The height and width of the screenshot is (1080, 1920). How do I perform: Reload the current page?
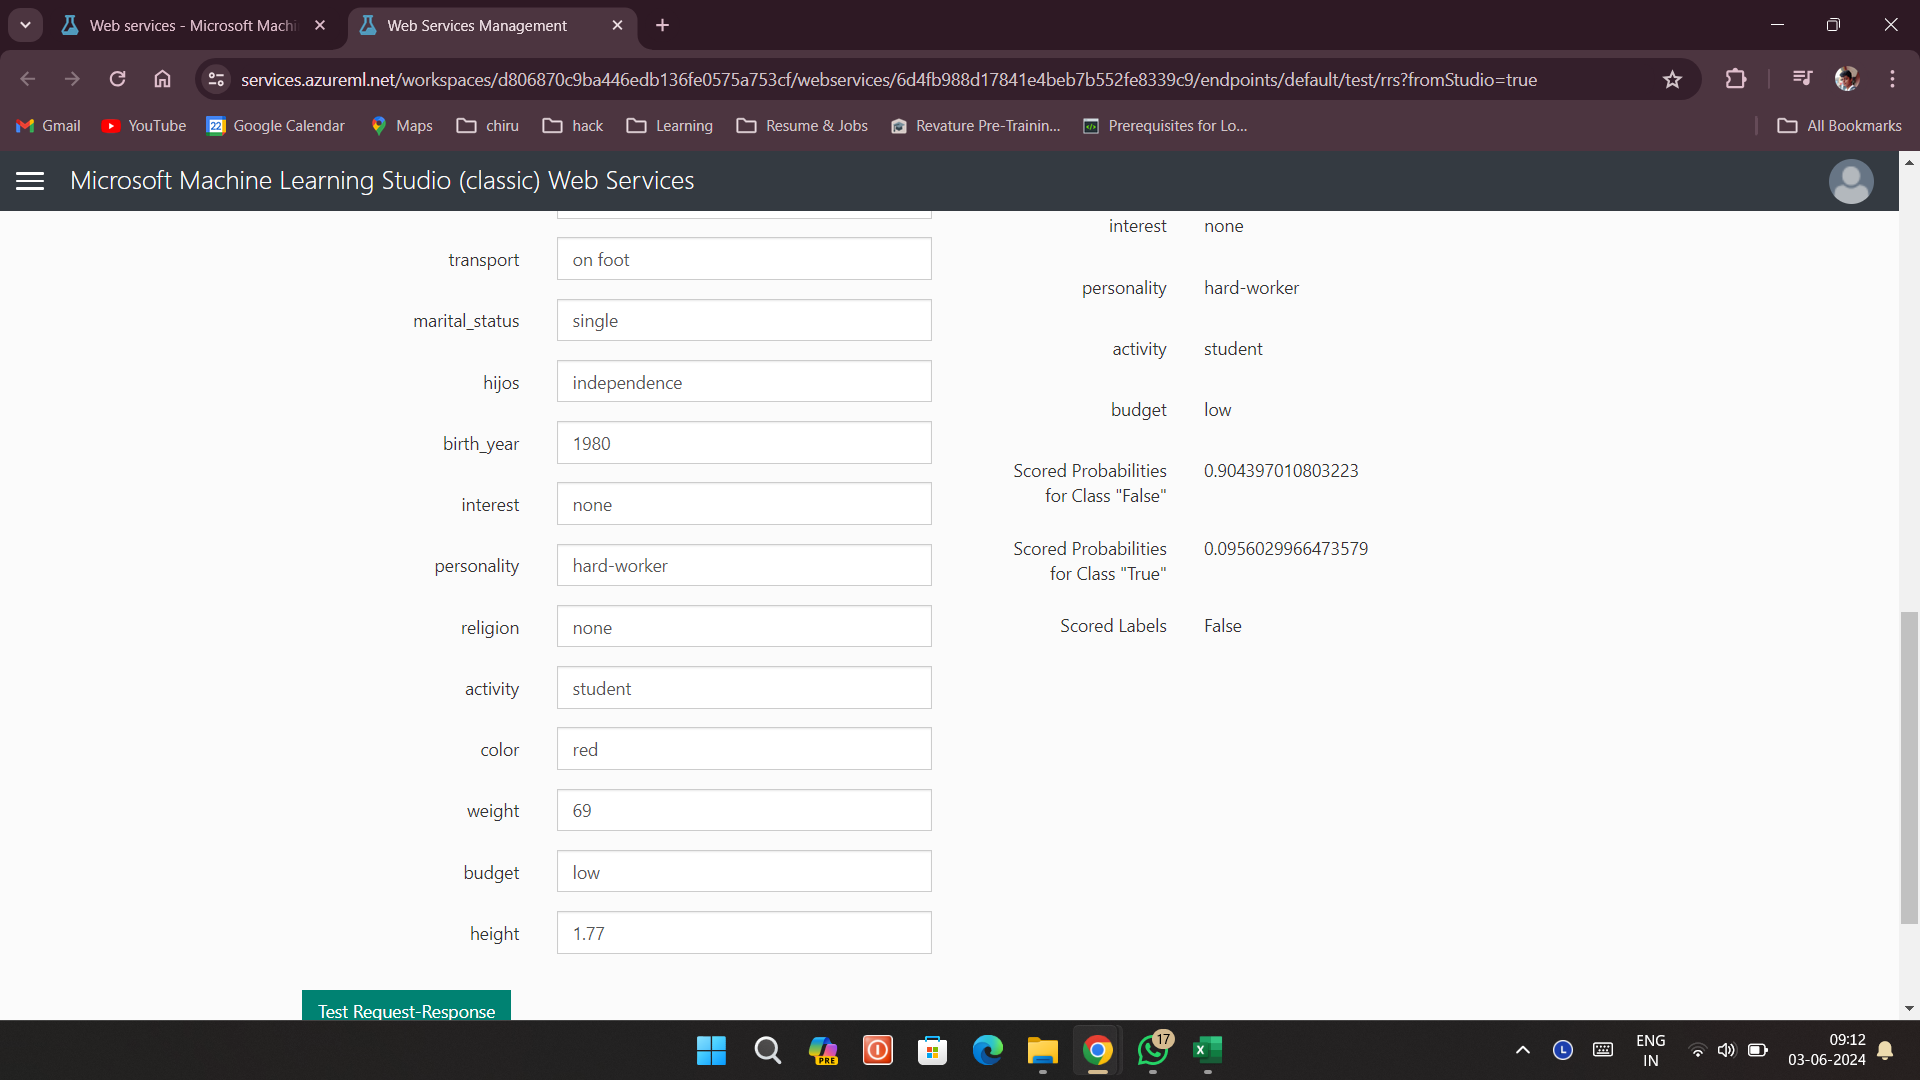point(117,79)
